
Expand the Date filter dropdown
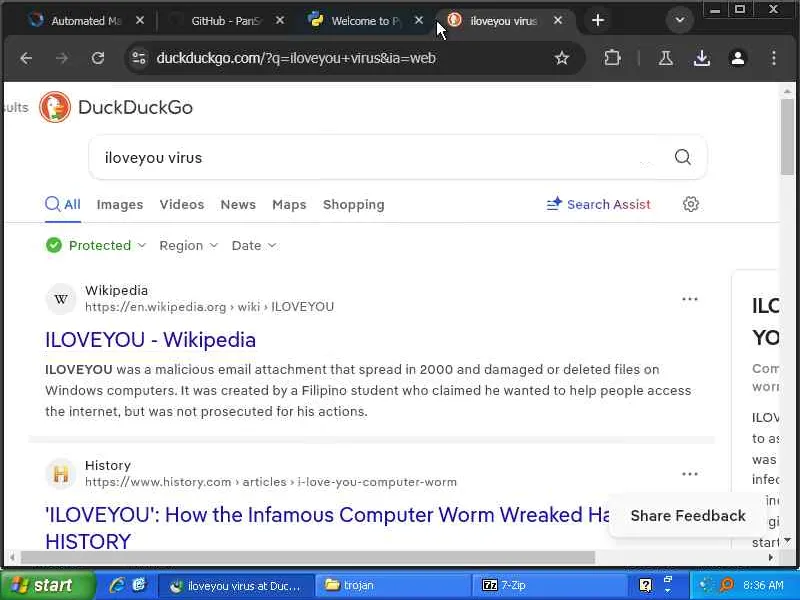pyautogui.click(x=254, y=245)
